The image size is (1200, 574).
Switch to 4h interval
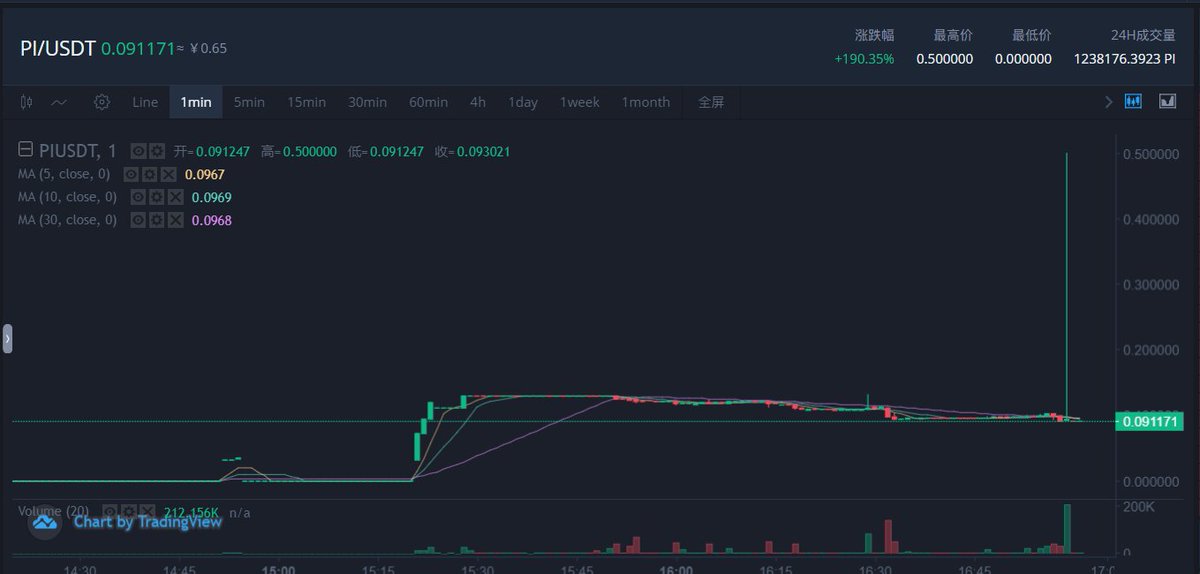click(478, 102)
